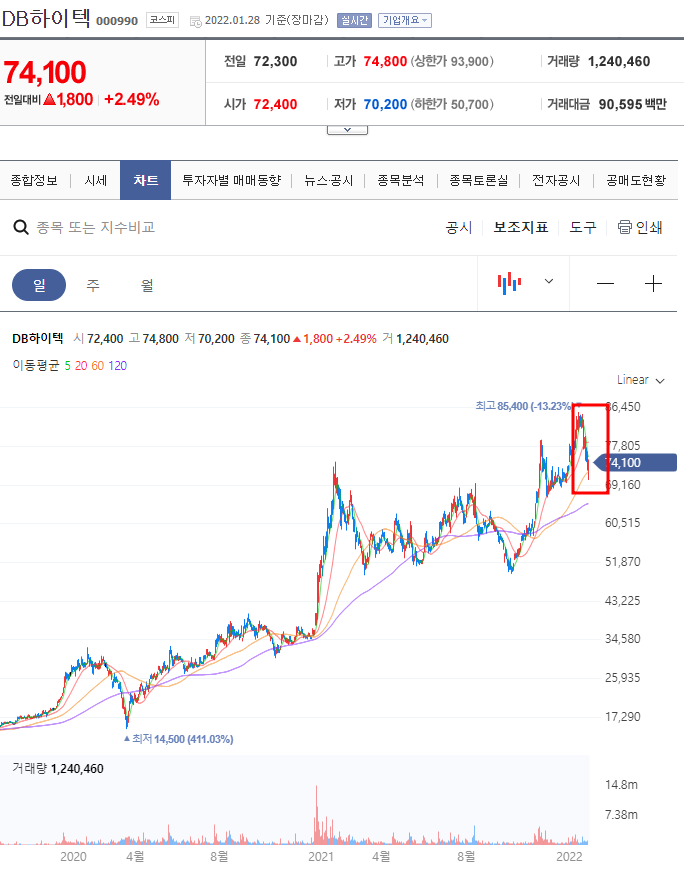The width and height of the screenshot is (684, 889).
Task: Expand the quote details down-arrow toggle
Action: tap(347, 130)
